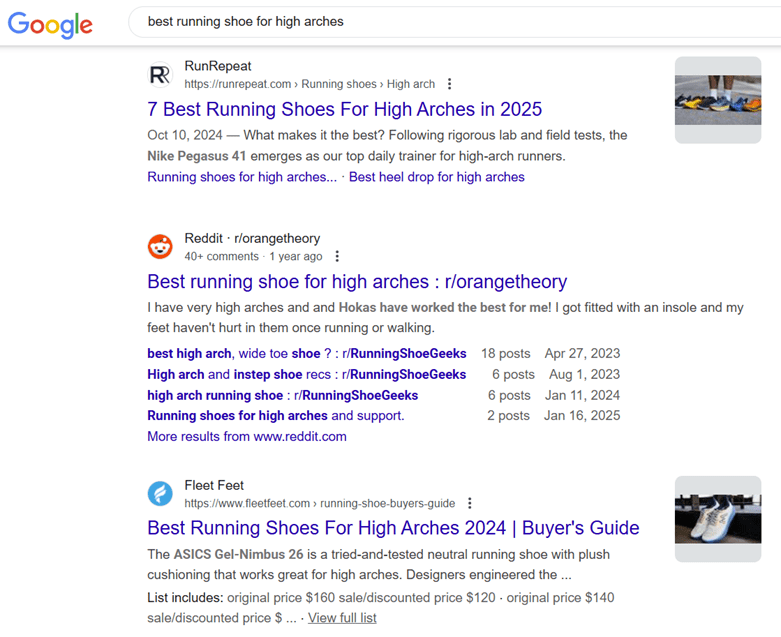Open more options for RunRepeat result
The width and height of the screenshot is (781, 637).
point(449,85)
